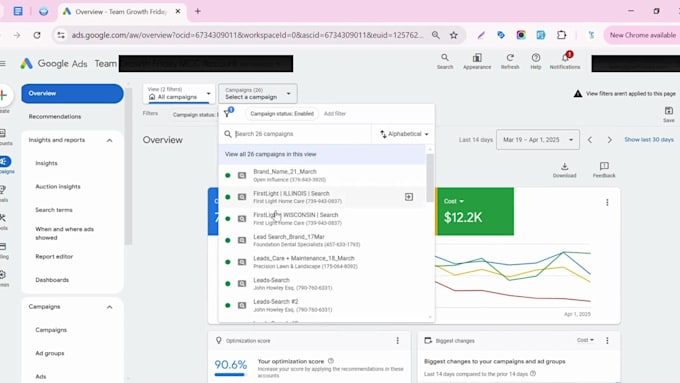Open the Search tool in the header
The width and height of the screenshot is (680, 383).
tap(445, 61)
